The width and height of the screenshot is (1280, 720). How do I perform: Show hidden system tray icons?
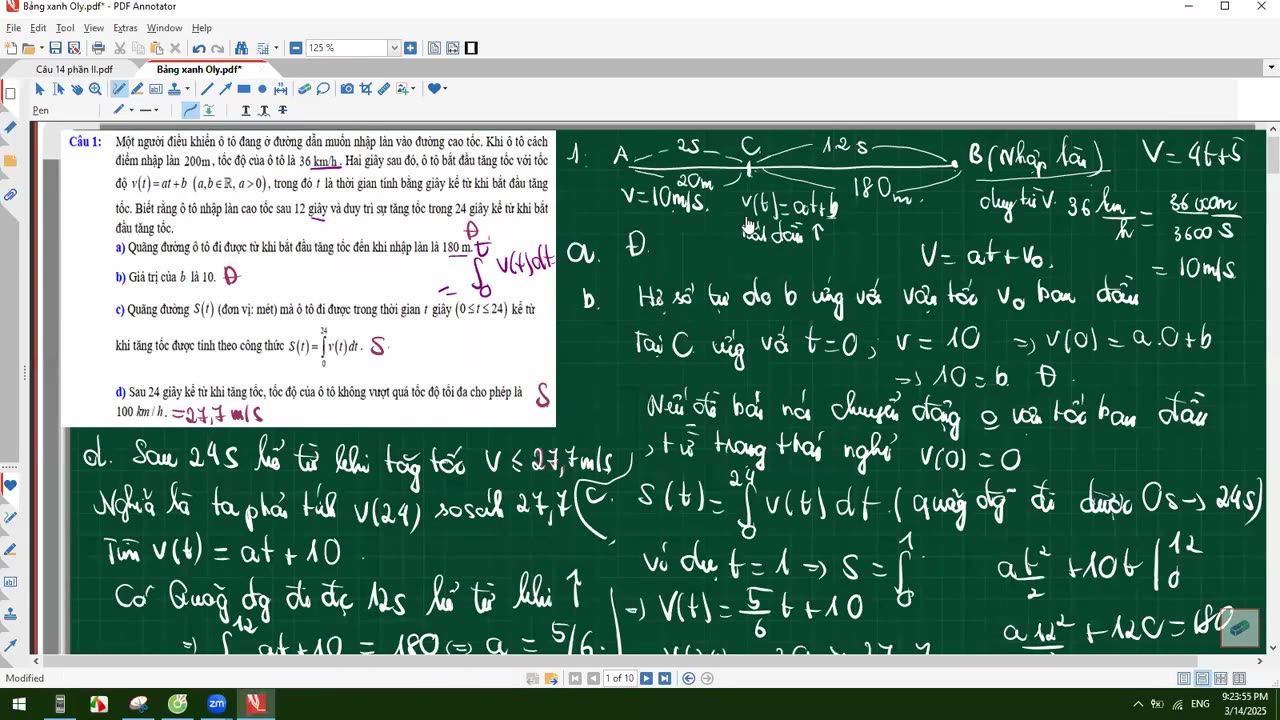(x=1137, y=704)
